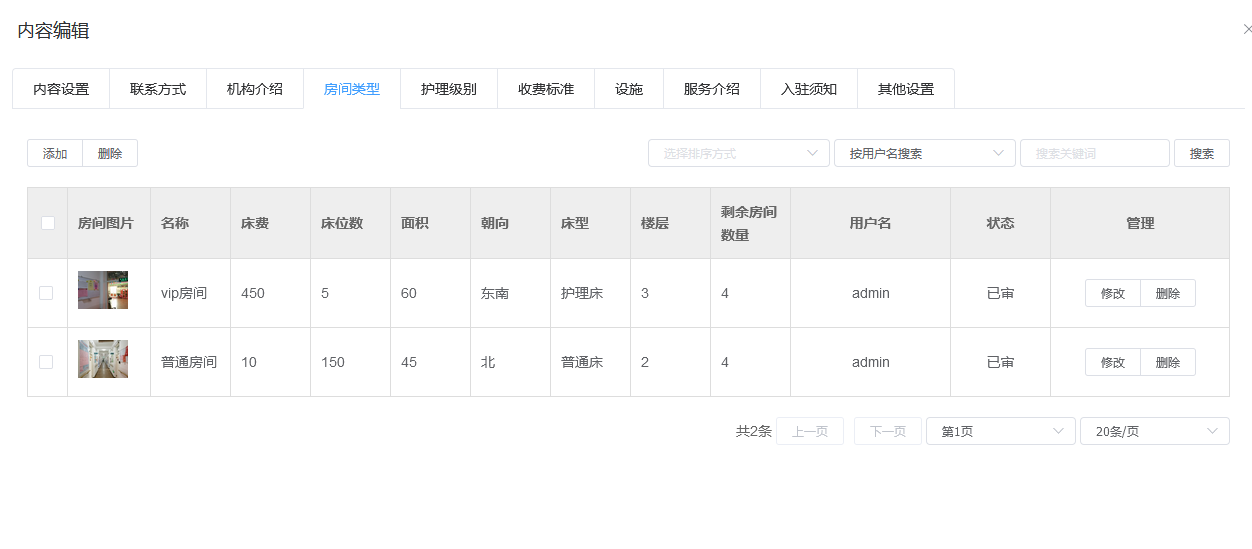Check the vip房间 row checkbox

46,293
